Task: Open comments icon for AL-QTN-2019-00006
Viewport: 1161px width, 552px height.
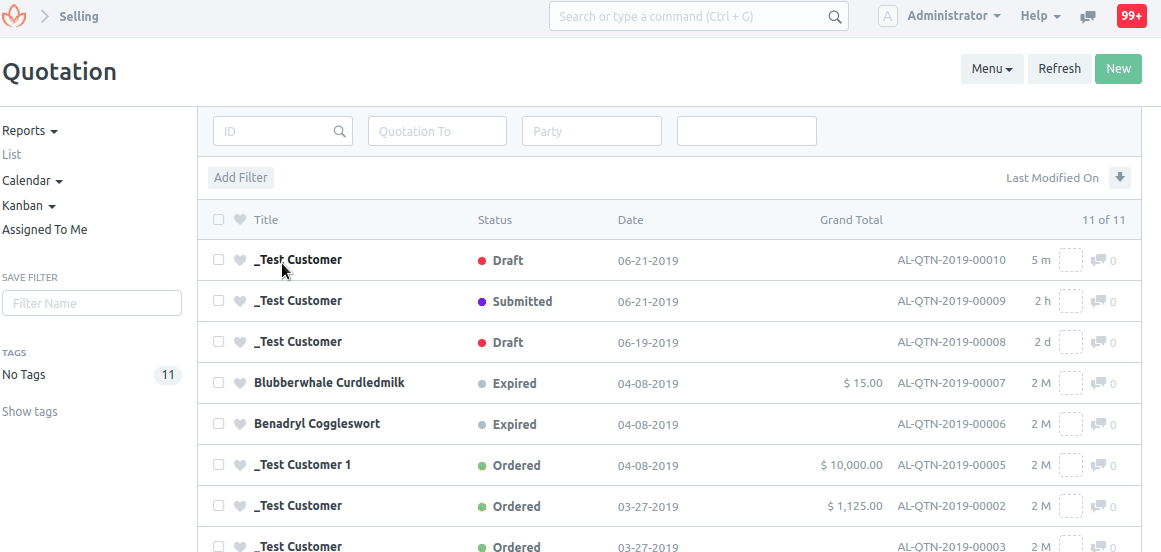Action: 1100,424
